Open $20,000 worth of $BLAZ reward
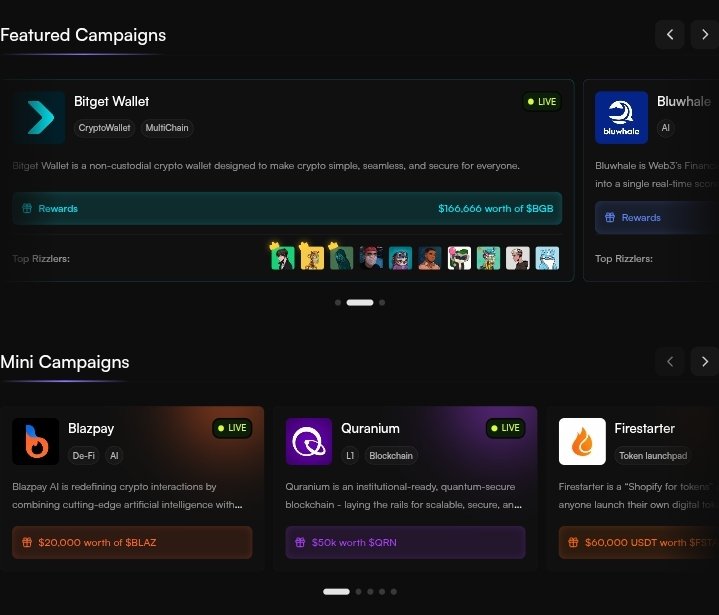 pos(132,542)
